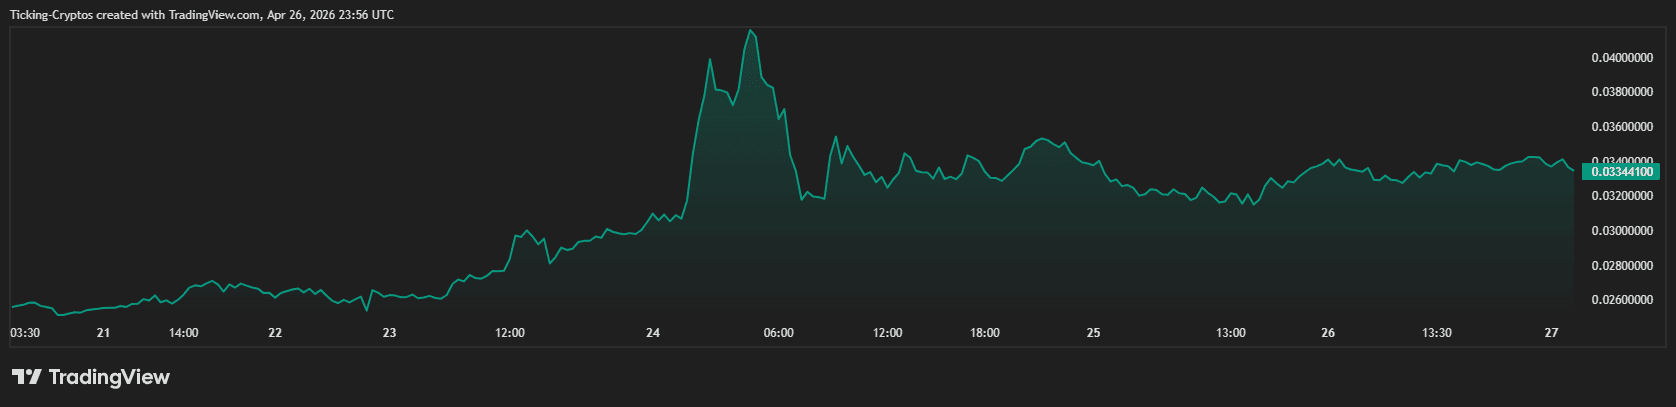The image size is (1676, 407).
Task: Select the current price label 0.03344100
Action: pos(1621,172)
